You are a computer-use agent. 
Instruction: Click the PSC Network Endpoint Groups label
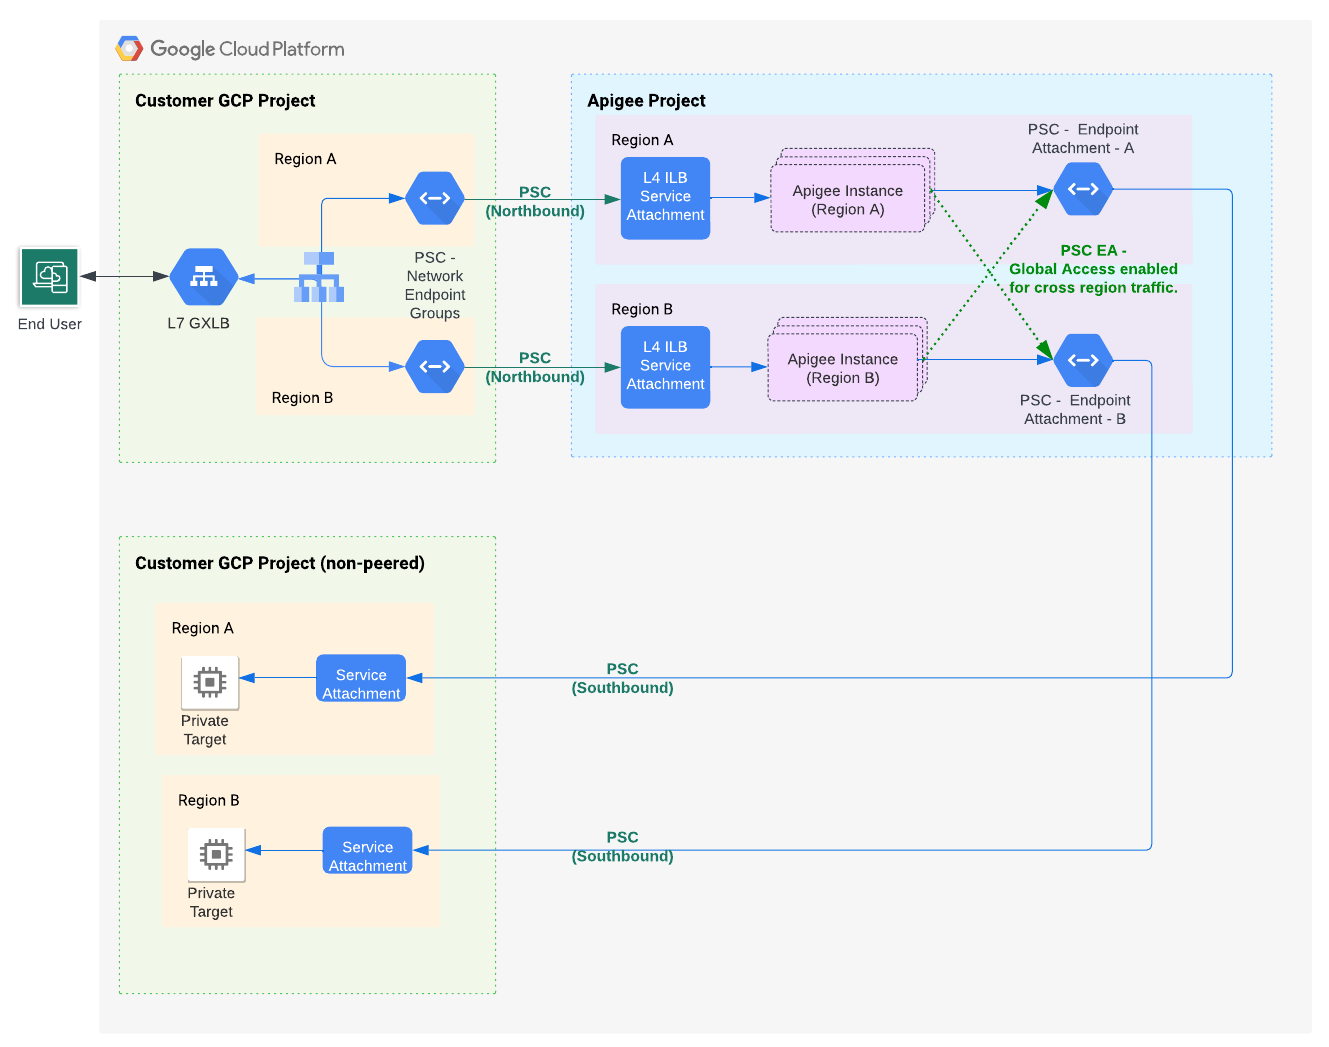(435, 286)
